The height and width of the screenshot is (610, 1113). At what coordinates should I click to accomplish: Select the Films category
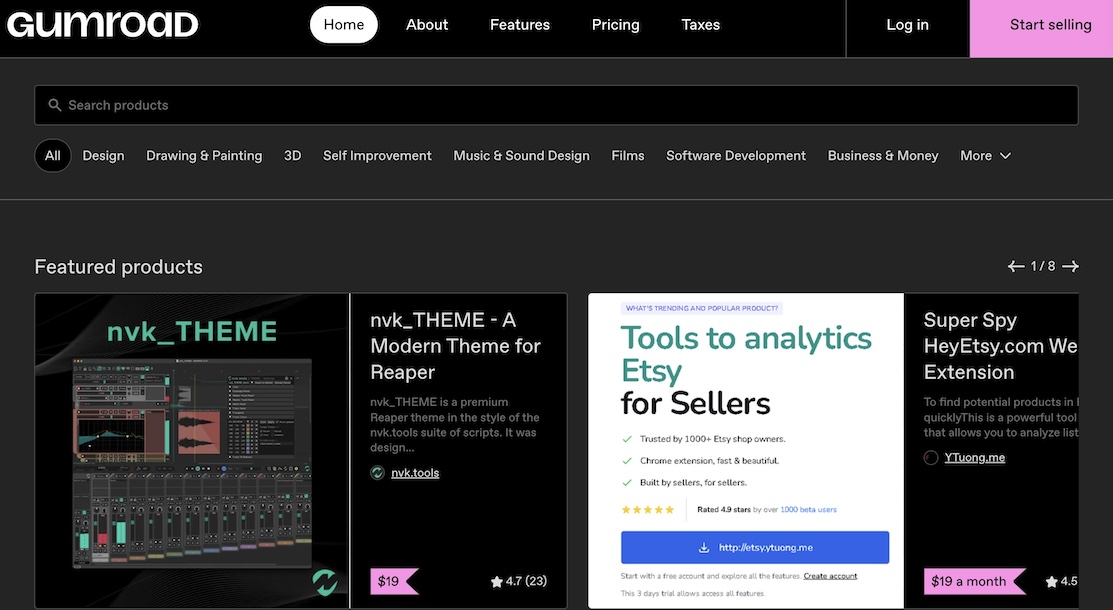[627, 156]
